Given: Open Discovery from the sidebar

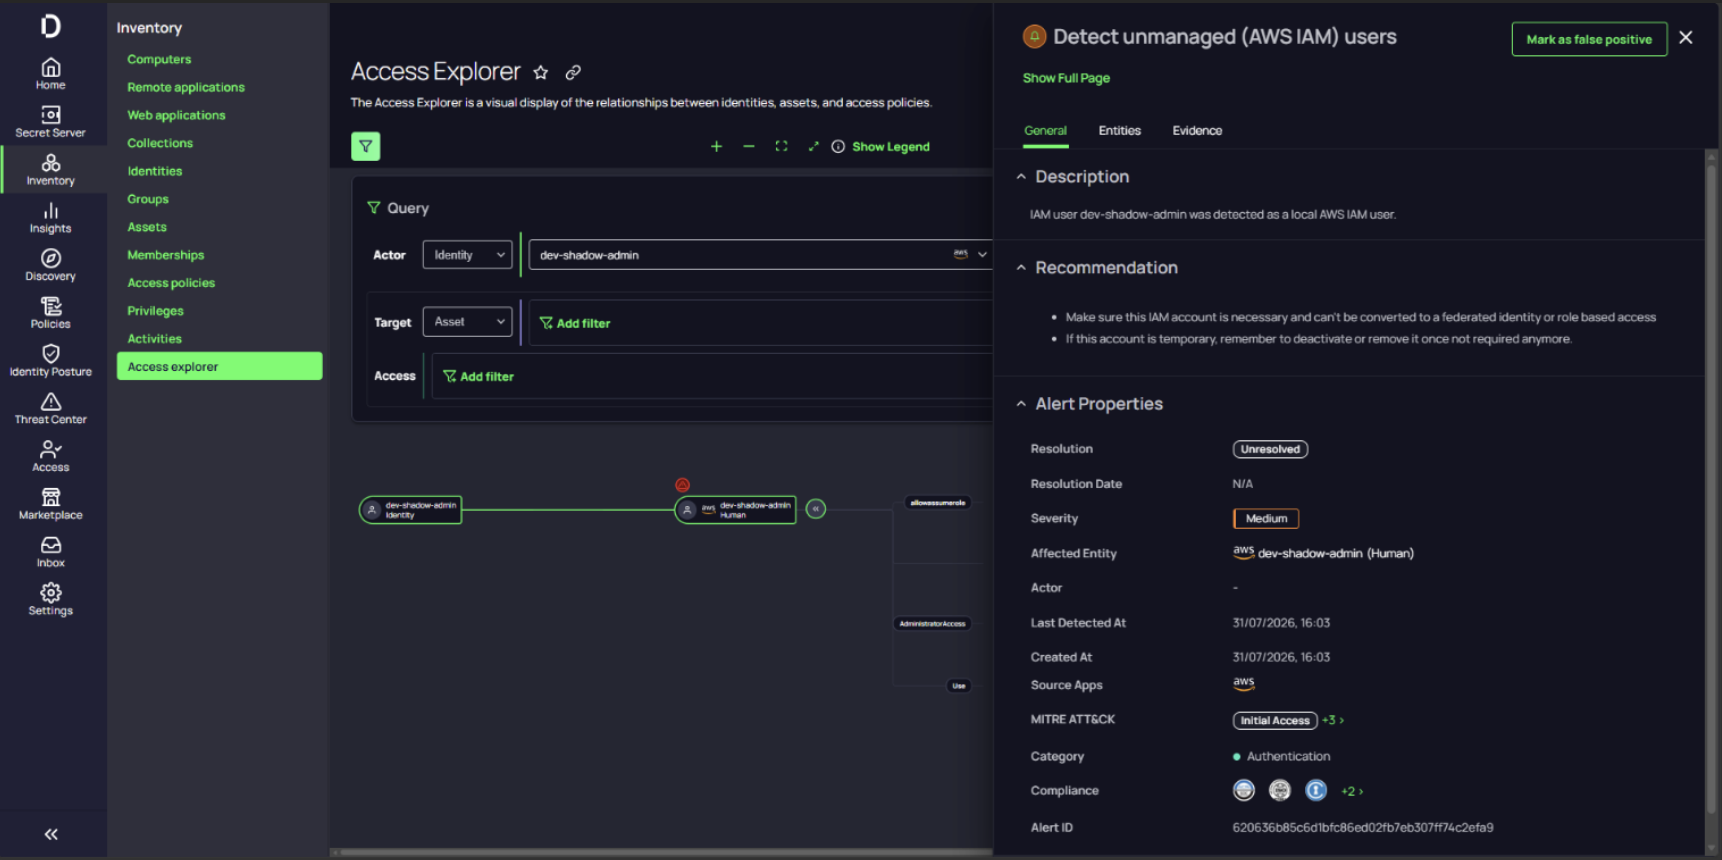Looking at the screenshot, I should 51,266.
